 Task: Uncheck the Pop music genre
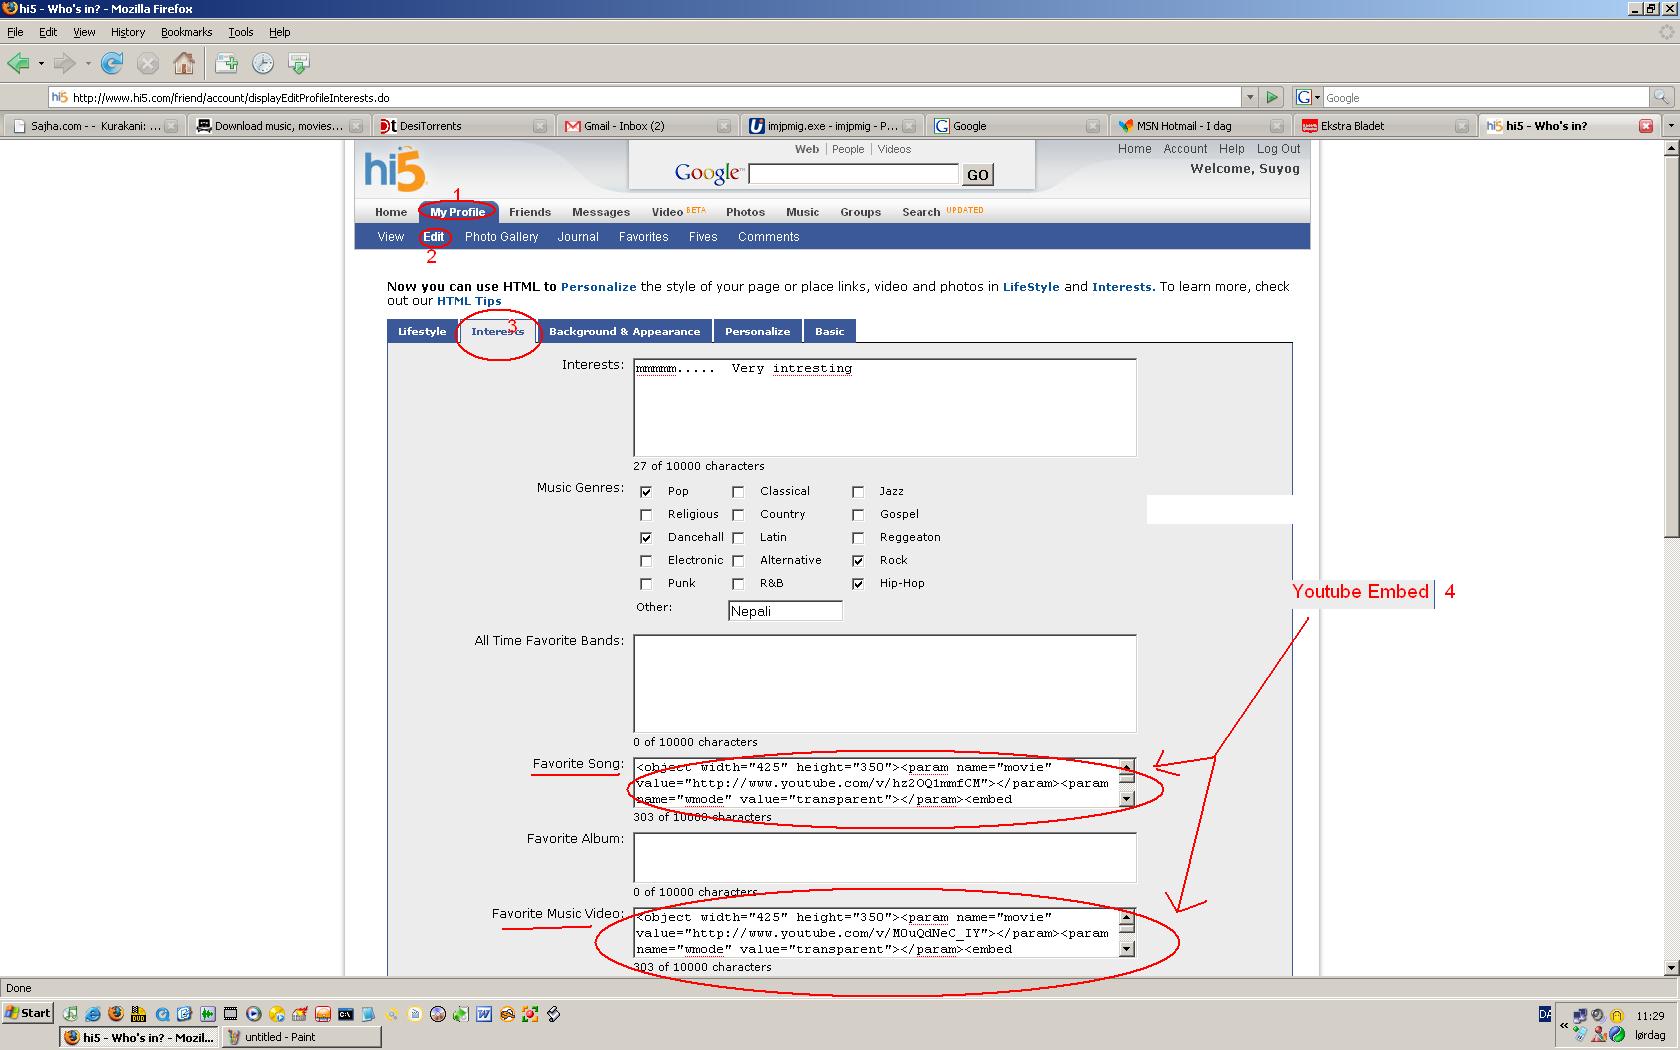point(646,492)
